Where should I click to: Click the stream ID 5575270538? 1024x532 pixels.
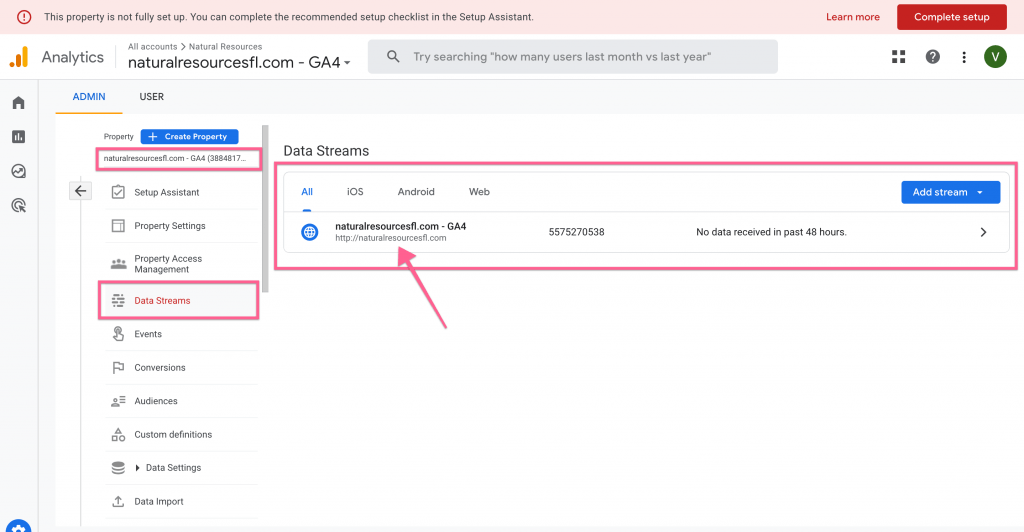tap(576, 232)
